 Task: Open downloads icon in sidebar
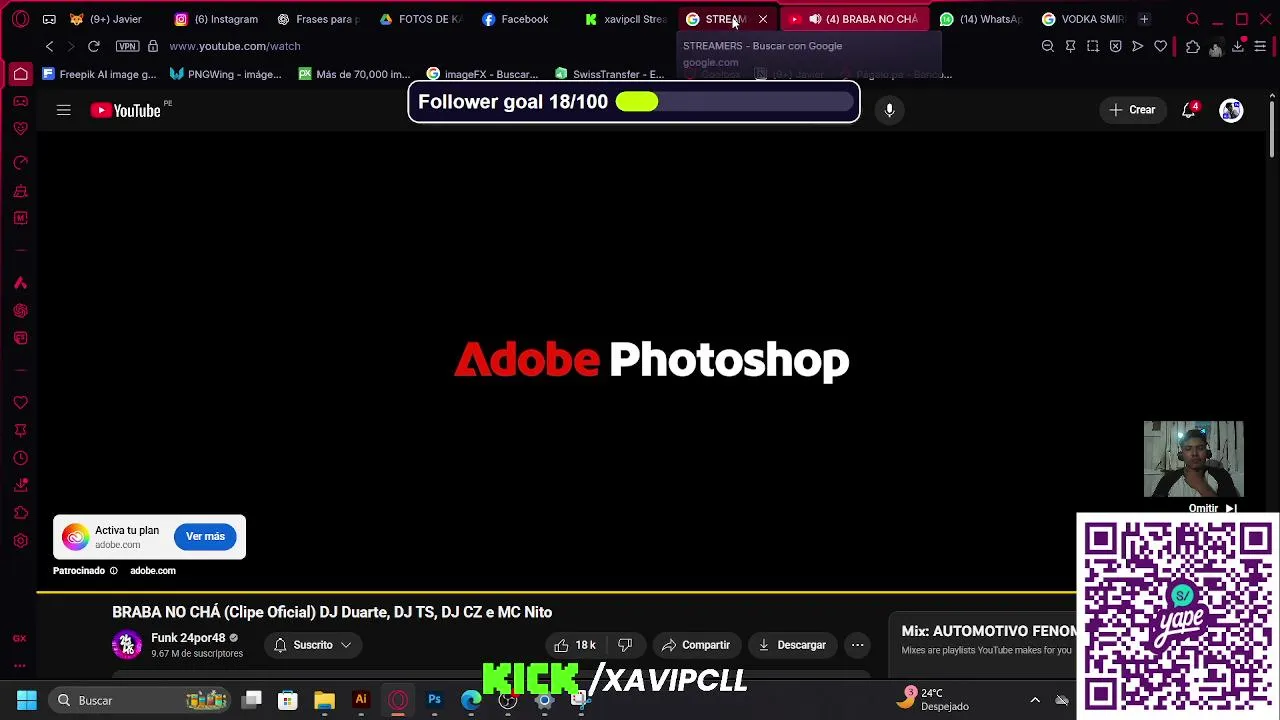20,486
